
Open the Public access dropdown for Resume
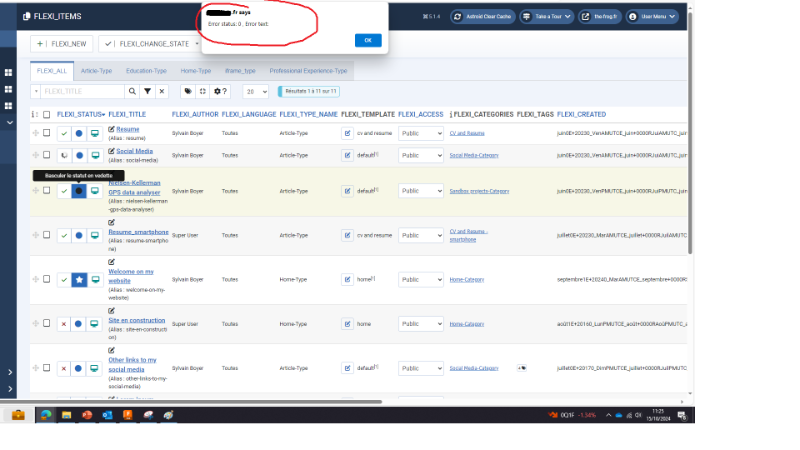[420, 132]
